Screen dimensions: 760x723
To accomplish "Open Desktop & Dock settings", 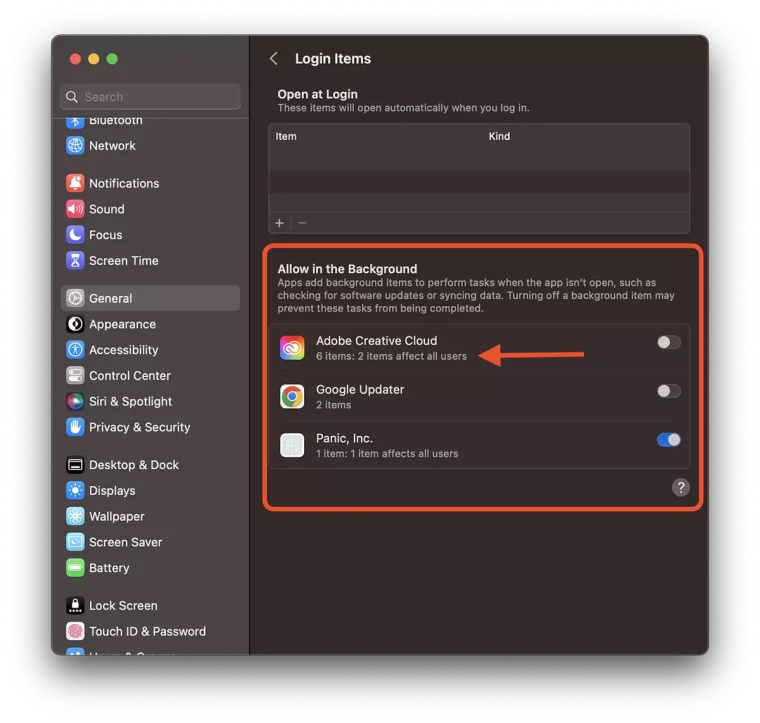I will click(x=150, y=465).
